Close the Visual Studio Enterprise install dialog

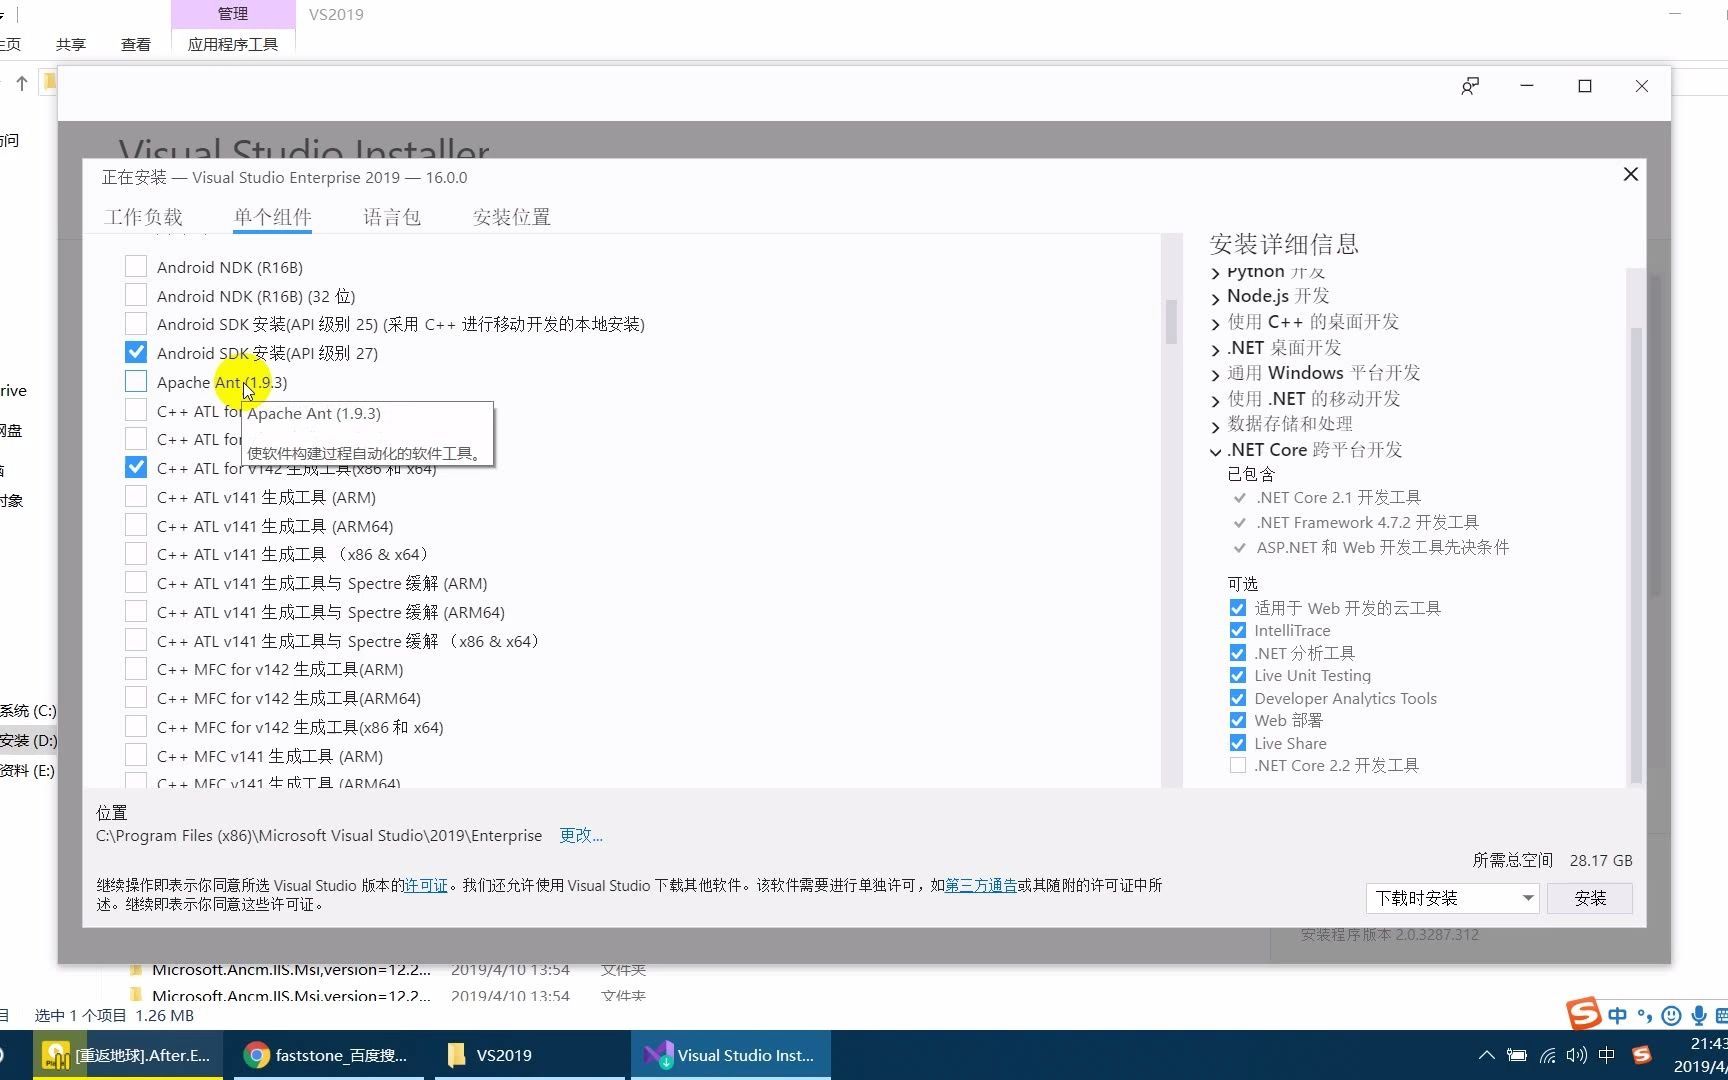pyautogui.click(x=1631, y=174)
